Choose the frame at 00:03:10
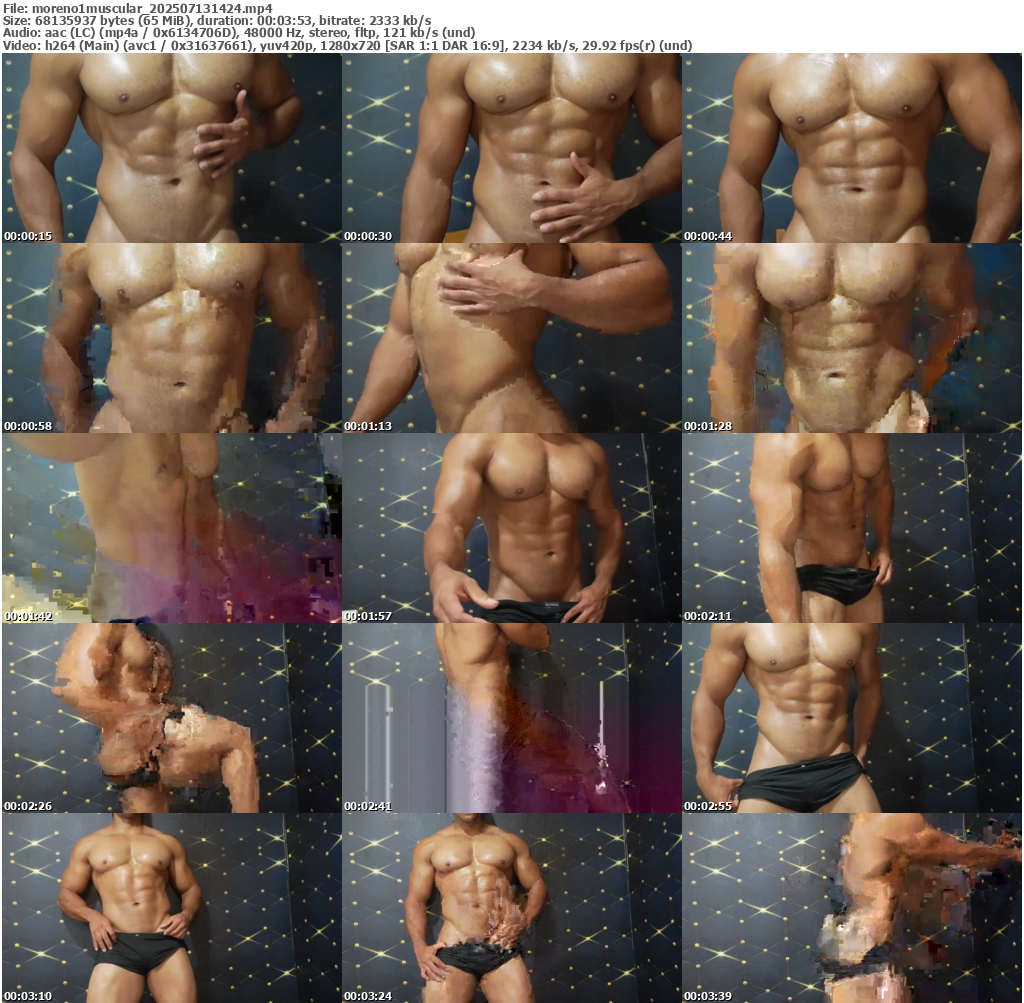Screen dimensions: 1024x1003 tap(171, 908)
